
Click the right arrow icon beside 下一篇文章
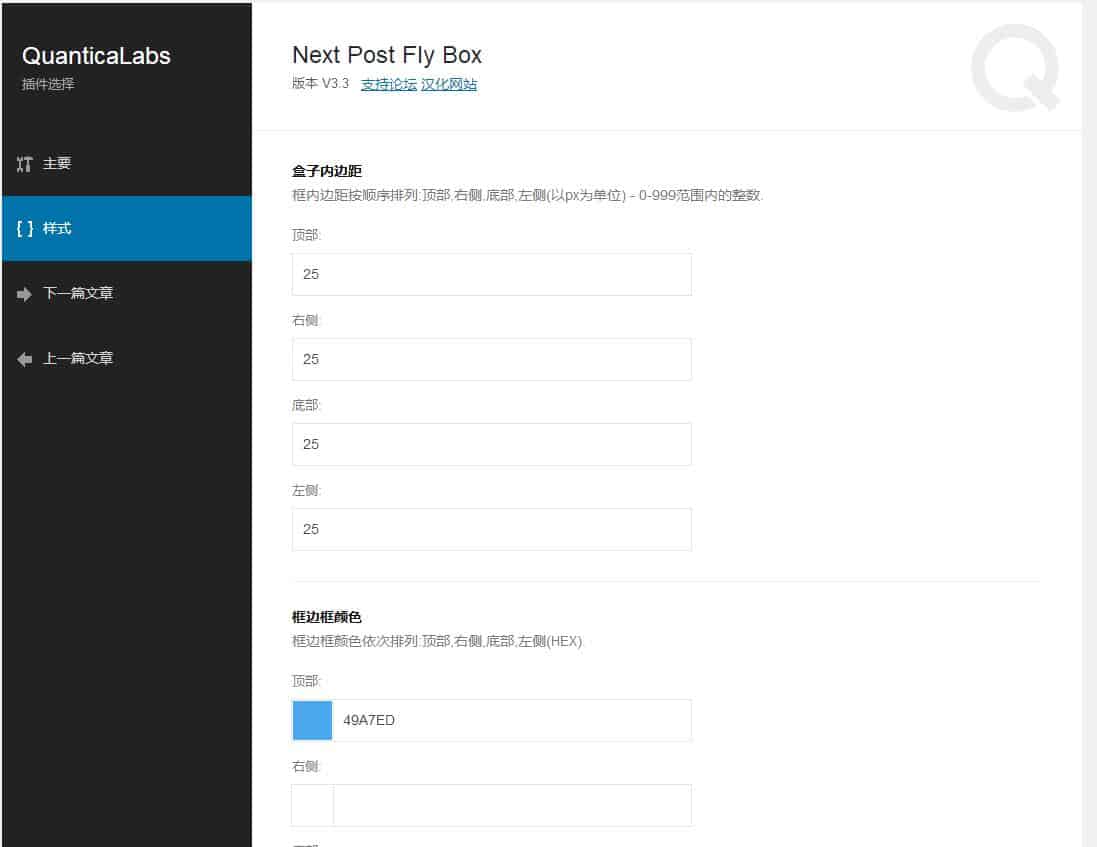[24, 294]
